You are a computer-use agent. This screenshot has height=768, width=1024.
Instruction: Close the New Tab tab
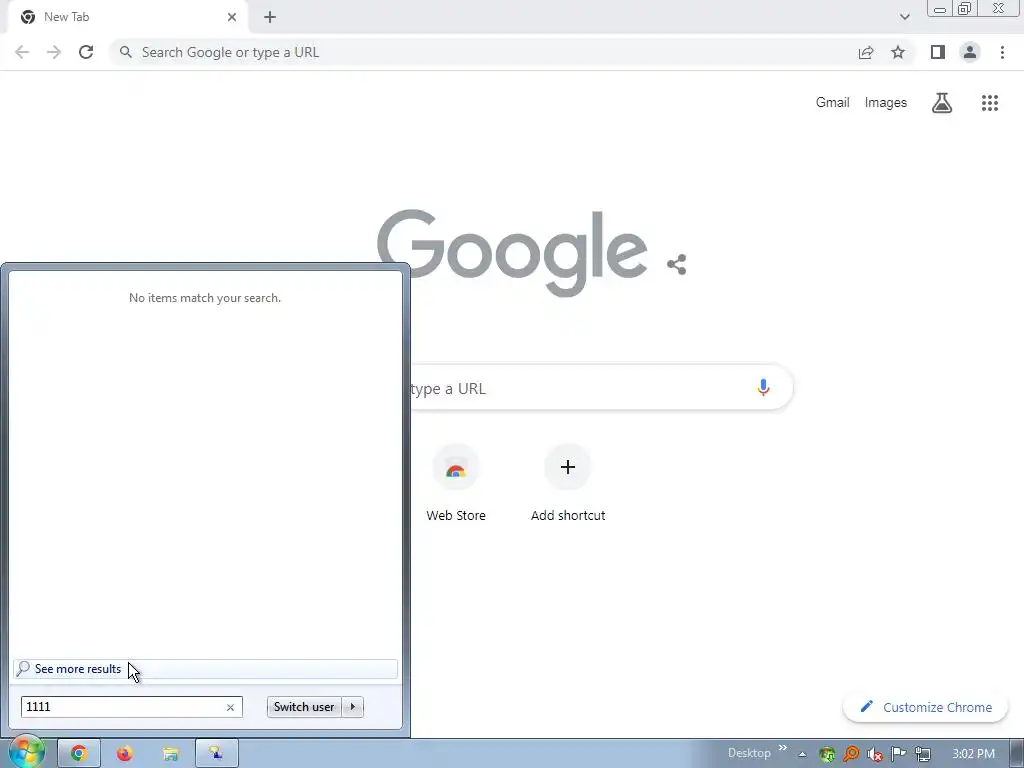pos(232,17)
